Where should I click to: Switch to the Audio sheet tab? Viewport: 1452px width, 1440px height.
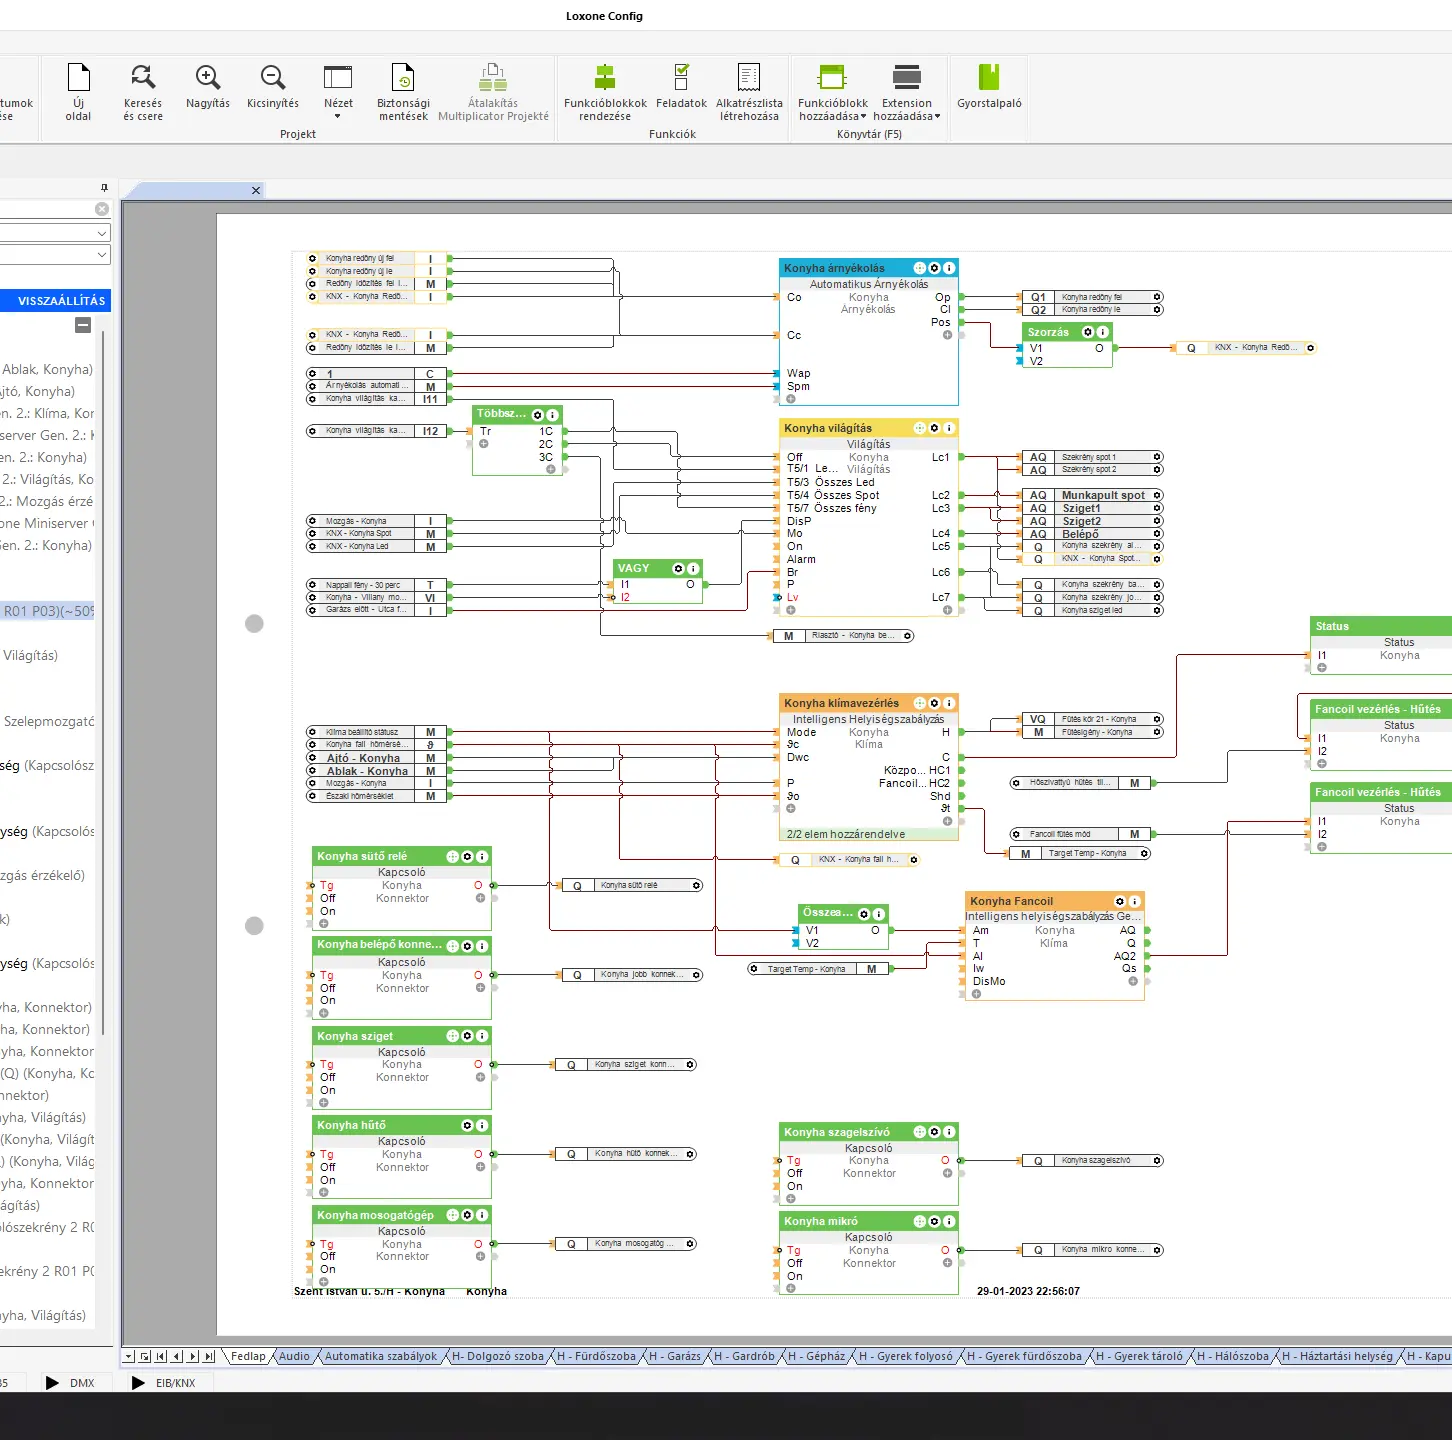pyautogui.click(x=294, y=1357)
